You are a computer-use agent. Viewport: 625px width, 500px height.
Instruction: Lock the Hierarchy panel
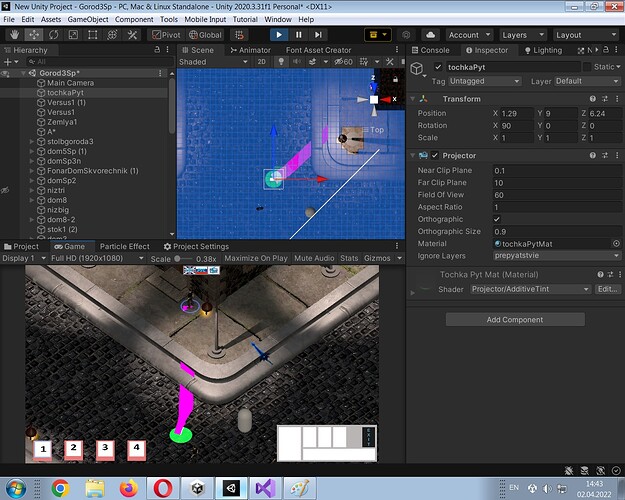[x=157, y=49]
